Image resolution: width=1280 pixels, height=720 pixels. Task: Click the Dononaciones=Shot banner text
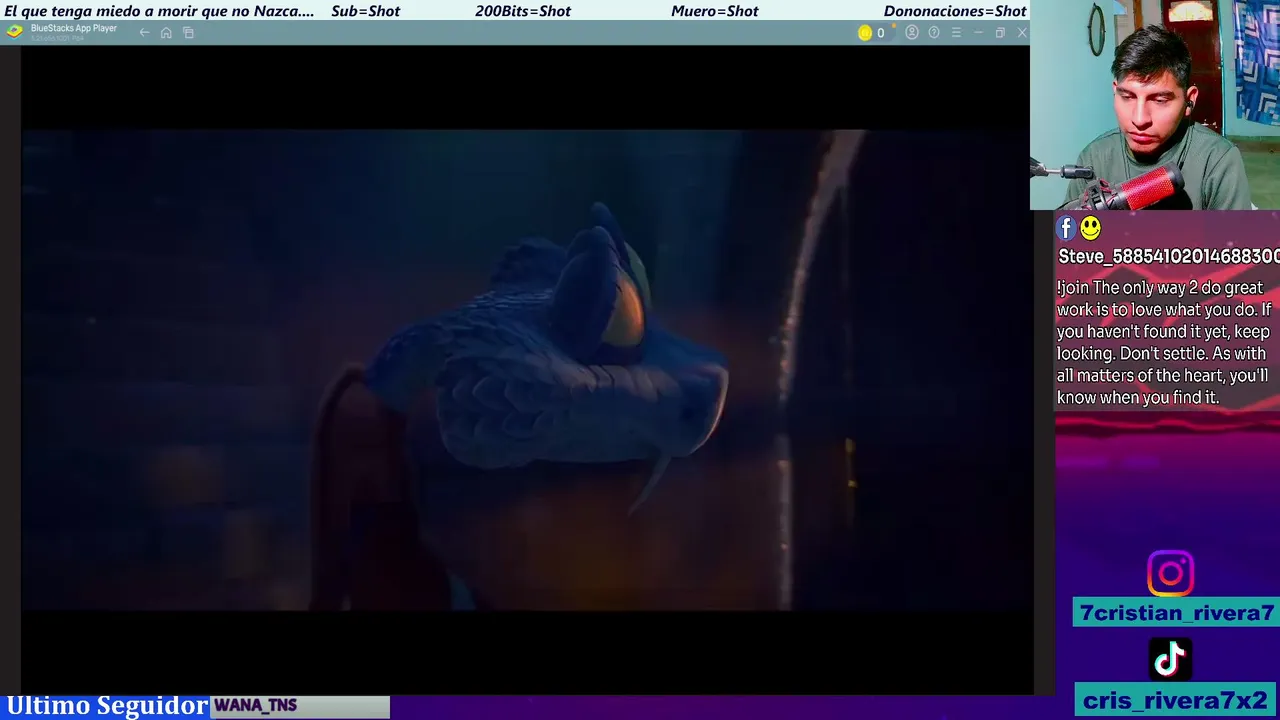pos(955,11)
